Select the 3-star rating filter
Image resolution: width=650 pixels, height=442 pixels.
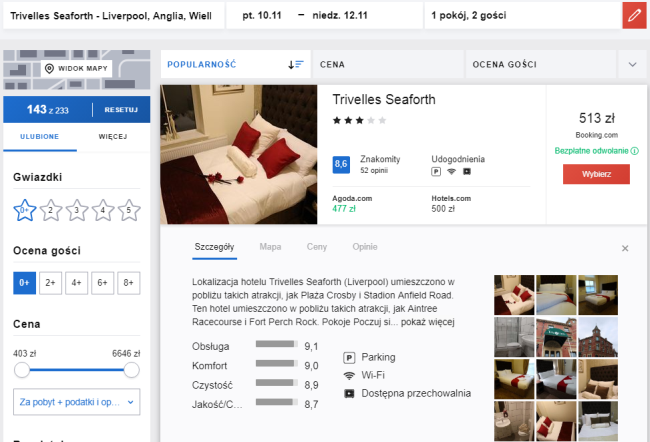pos(77,210)
